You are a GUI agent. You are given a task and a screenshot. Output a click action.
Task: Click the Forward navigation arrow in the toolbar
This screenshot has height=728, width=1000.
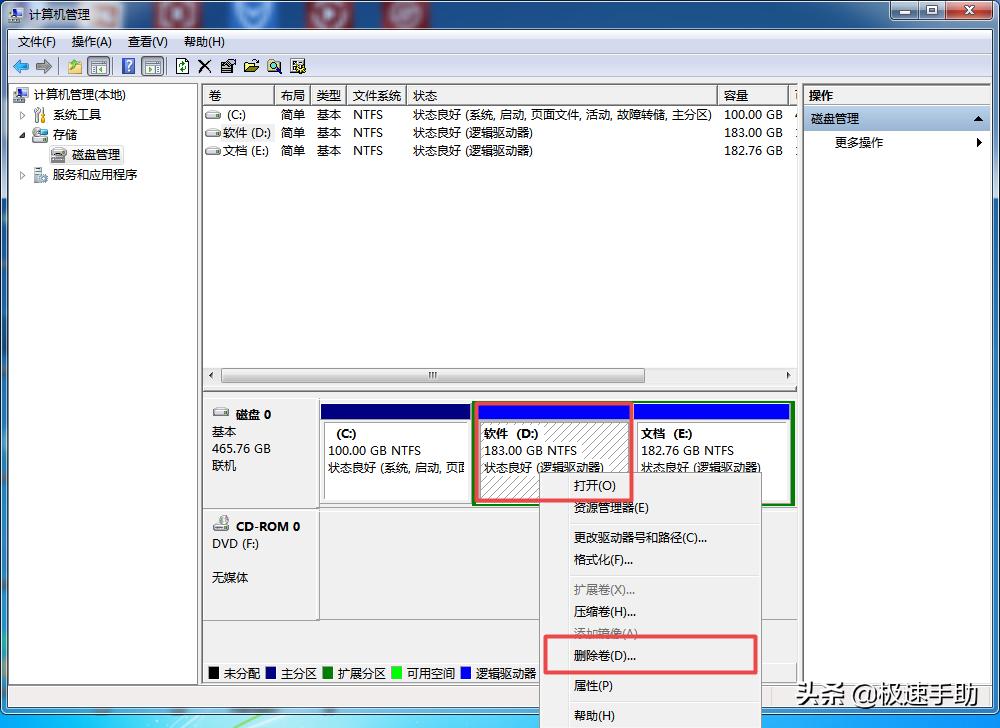pyautogui.click(x=42, y=66)
